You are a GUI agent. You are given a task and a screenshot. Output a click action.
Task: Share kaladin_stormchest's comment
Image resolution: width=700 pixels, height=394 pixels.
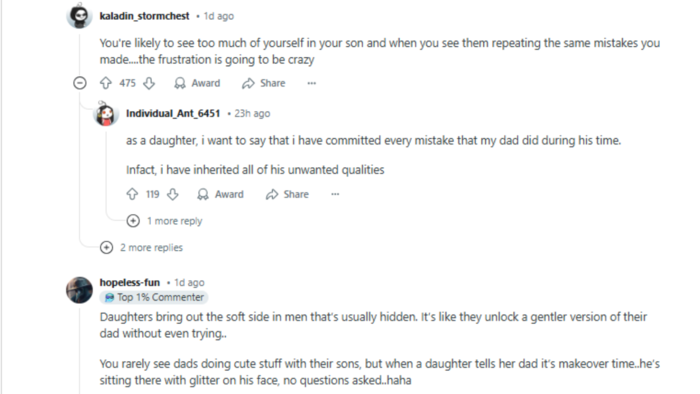[x=264, y=83]
